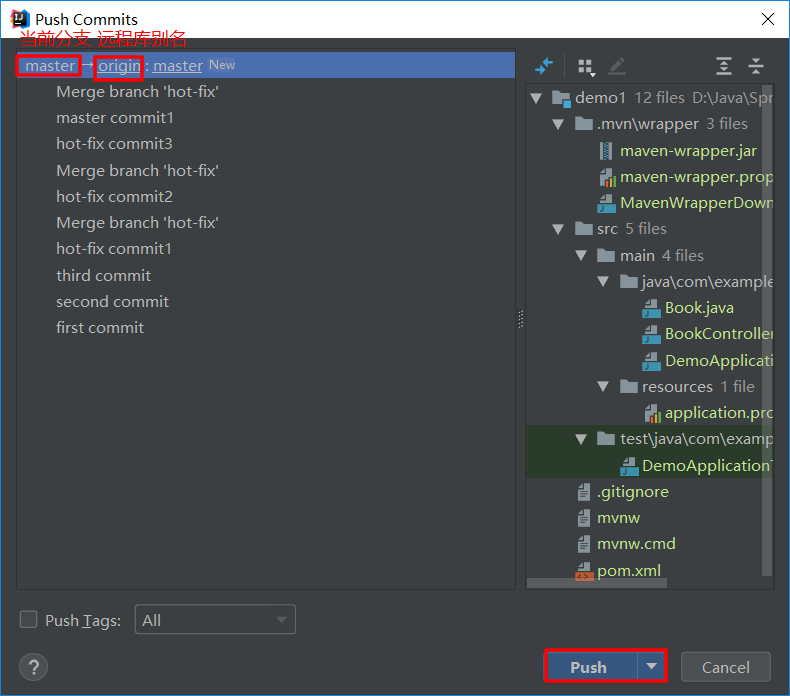Viewport: 790px width, 696px height.
Task: Click the application.properties file icon
Action: point(652,413)
